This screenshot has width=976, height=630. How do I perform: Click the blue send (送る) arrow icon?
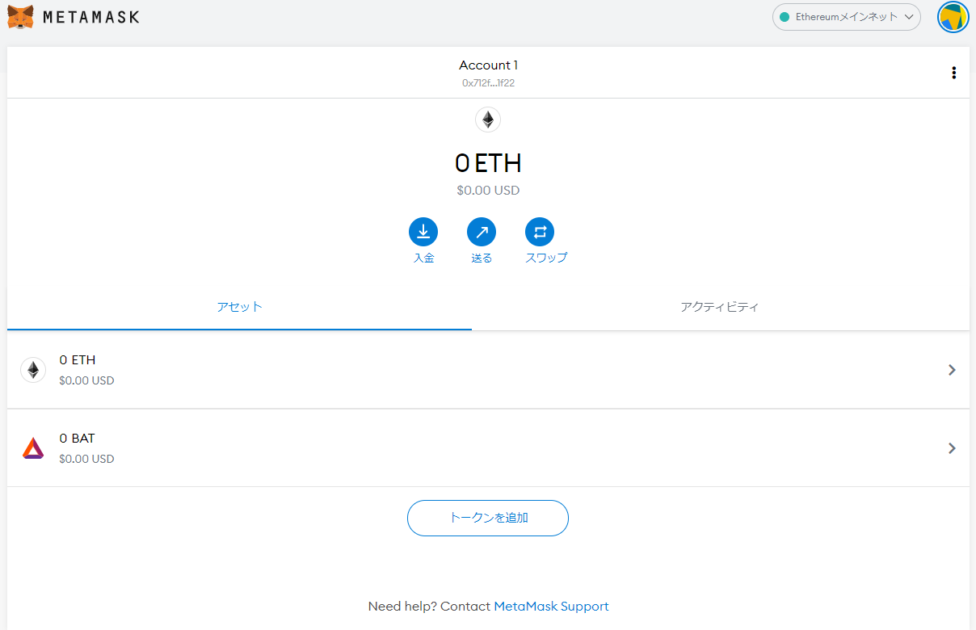(x=481, y=232)
